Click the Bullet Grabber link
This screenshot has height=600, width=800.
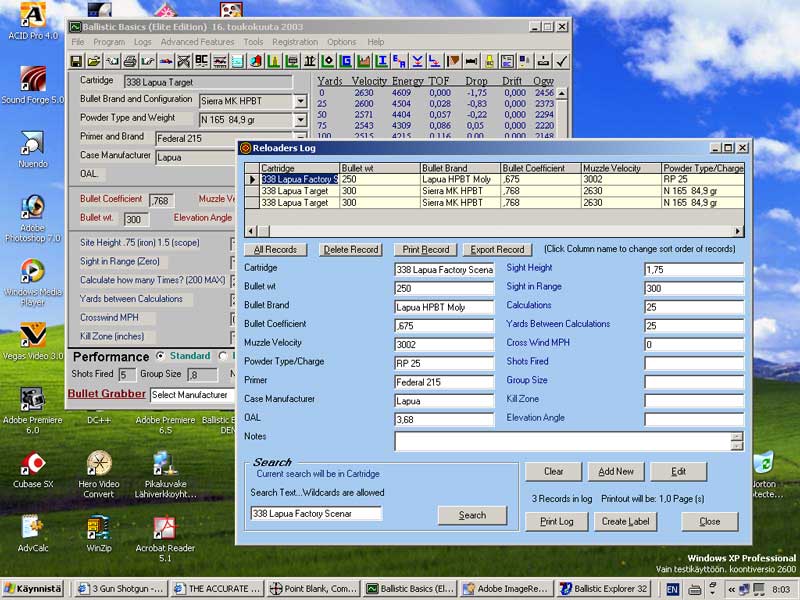pyautogui.click(x=107, y=394)
